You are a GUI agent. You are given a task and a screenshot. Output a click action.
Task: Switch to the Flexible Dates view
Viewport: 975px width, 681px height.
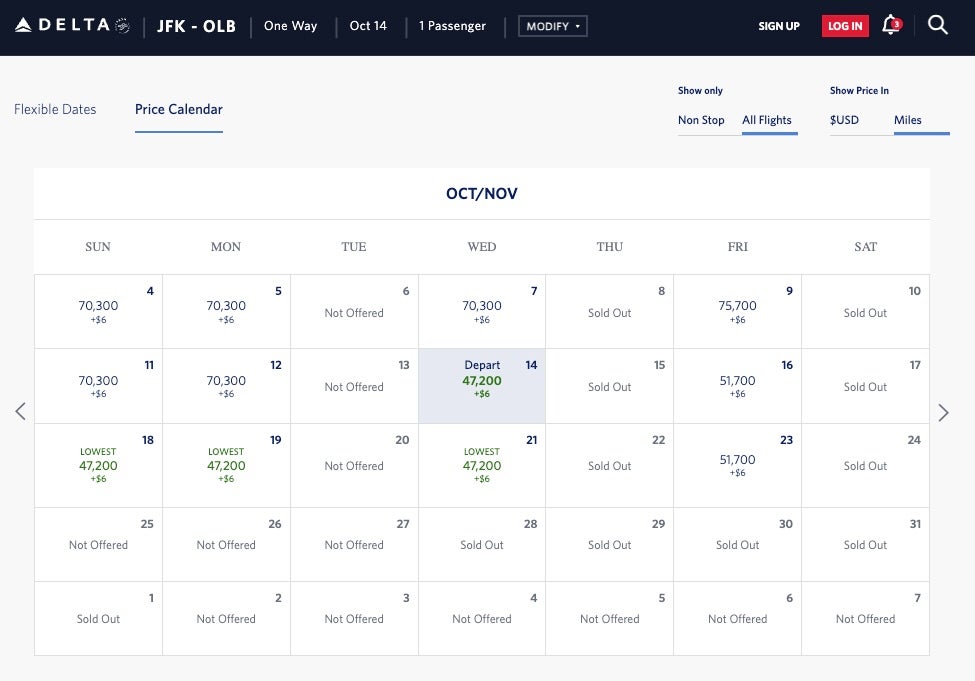(55, 109)
